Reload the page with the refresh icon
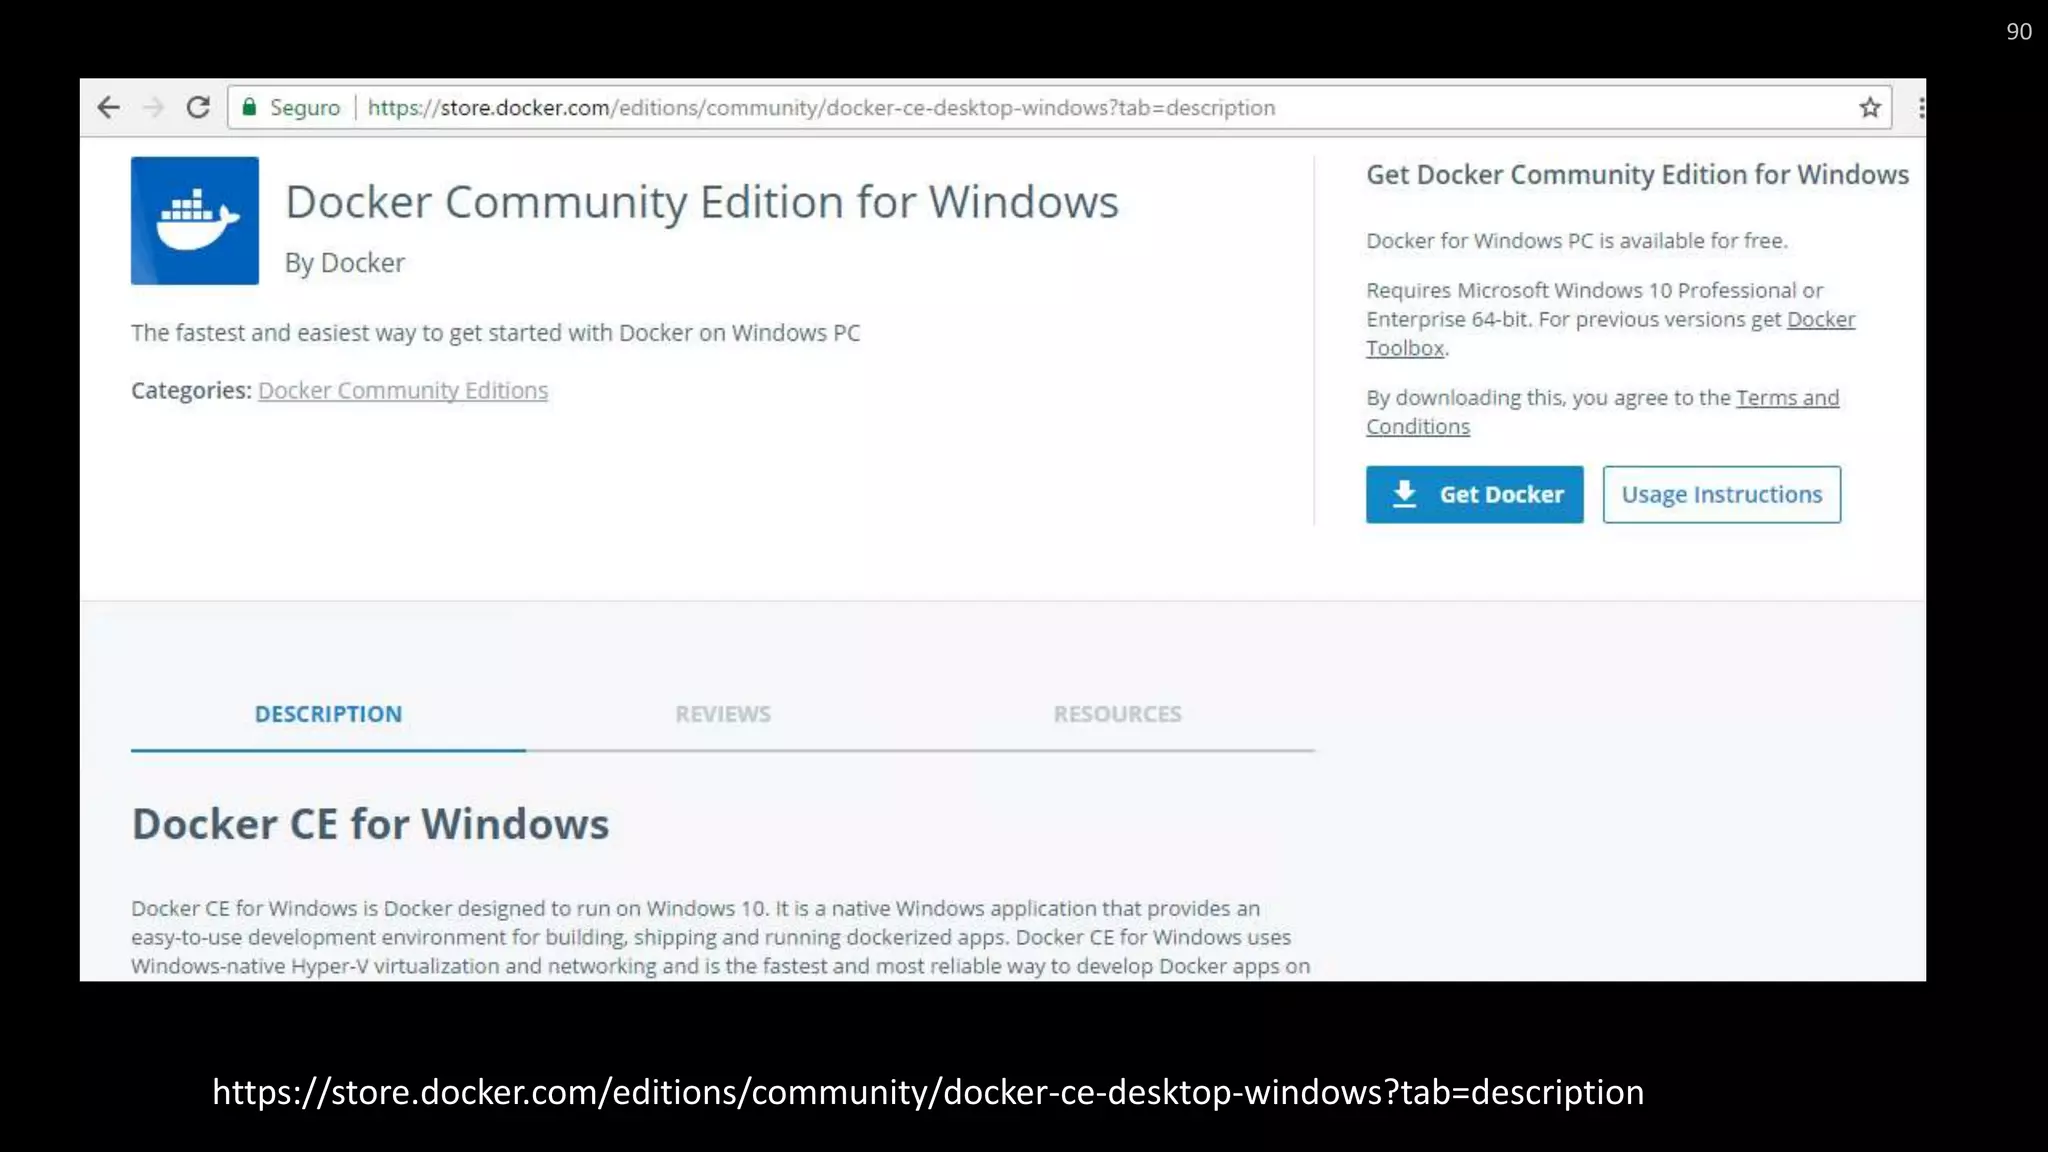This screenshot has height=1152, width=2048. [x=198, y=107]
